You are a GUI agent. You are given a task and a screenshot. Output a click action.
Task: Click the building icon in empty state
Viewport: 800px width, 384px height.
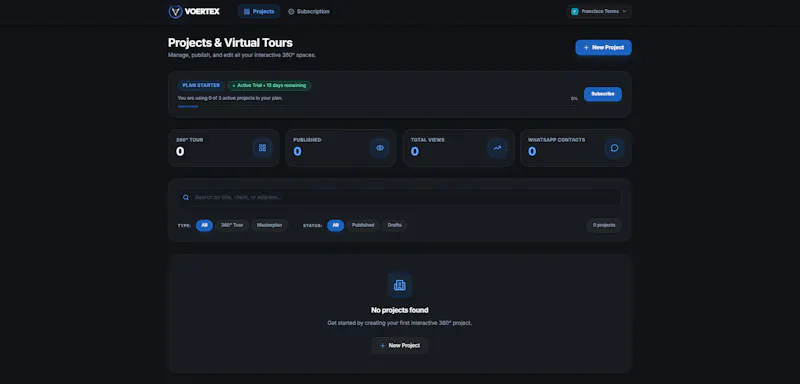pyautogui.click(x=399, y=285)
